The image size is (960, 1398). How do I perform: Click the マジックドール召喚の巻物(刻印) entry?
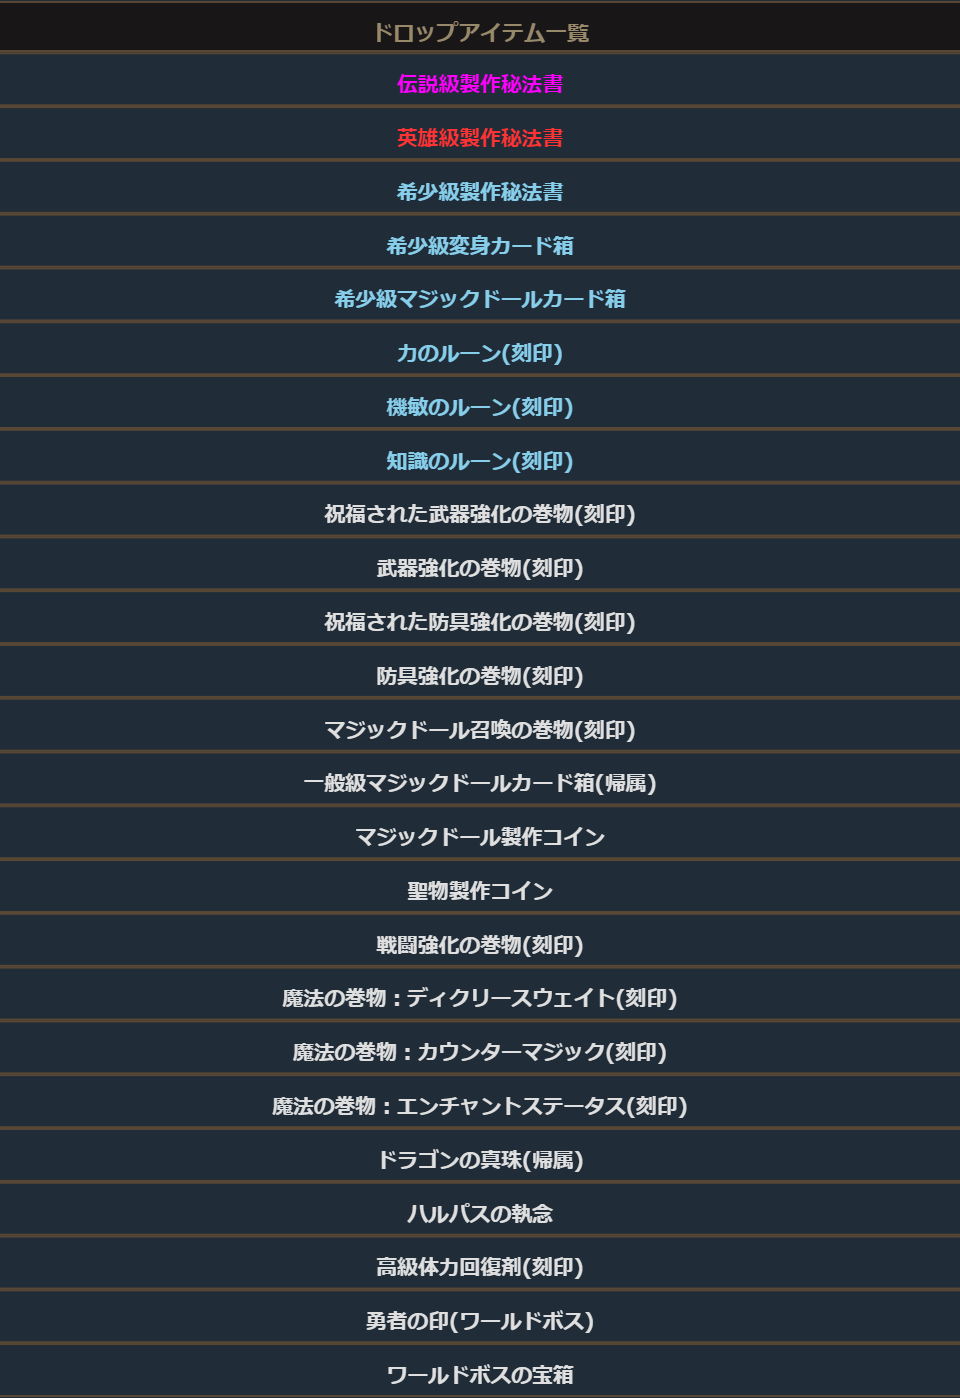[x=480, y=730]
